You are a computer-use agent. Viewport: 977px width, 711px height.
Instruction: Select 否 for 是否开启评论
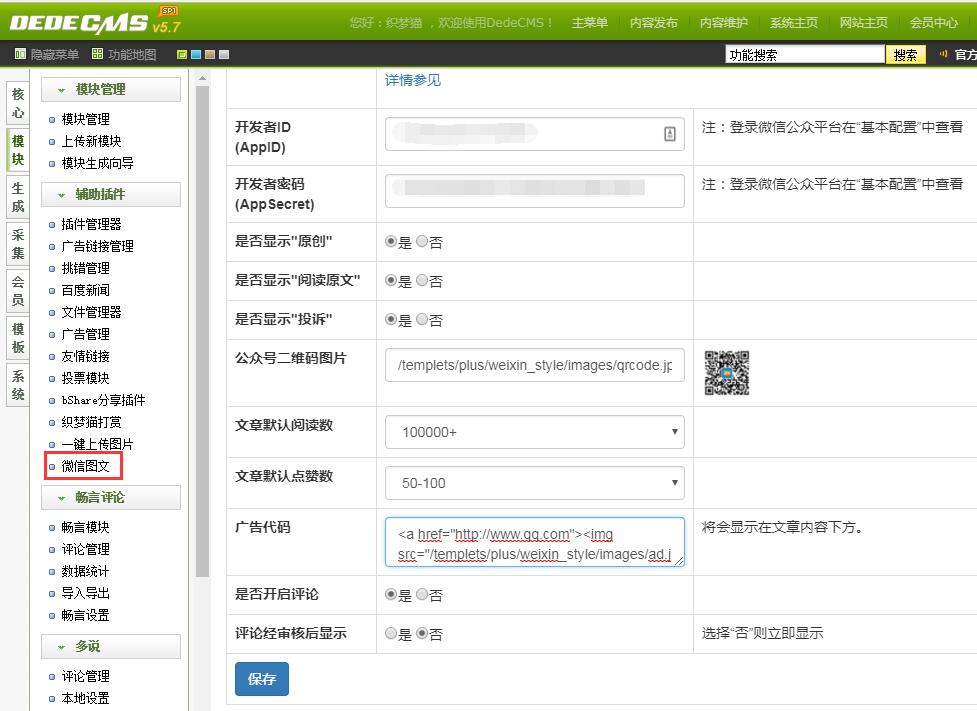point(422,594)
